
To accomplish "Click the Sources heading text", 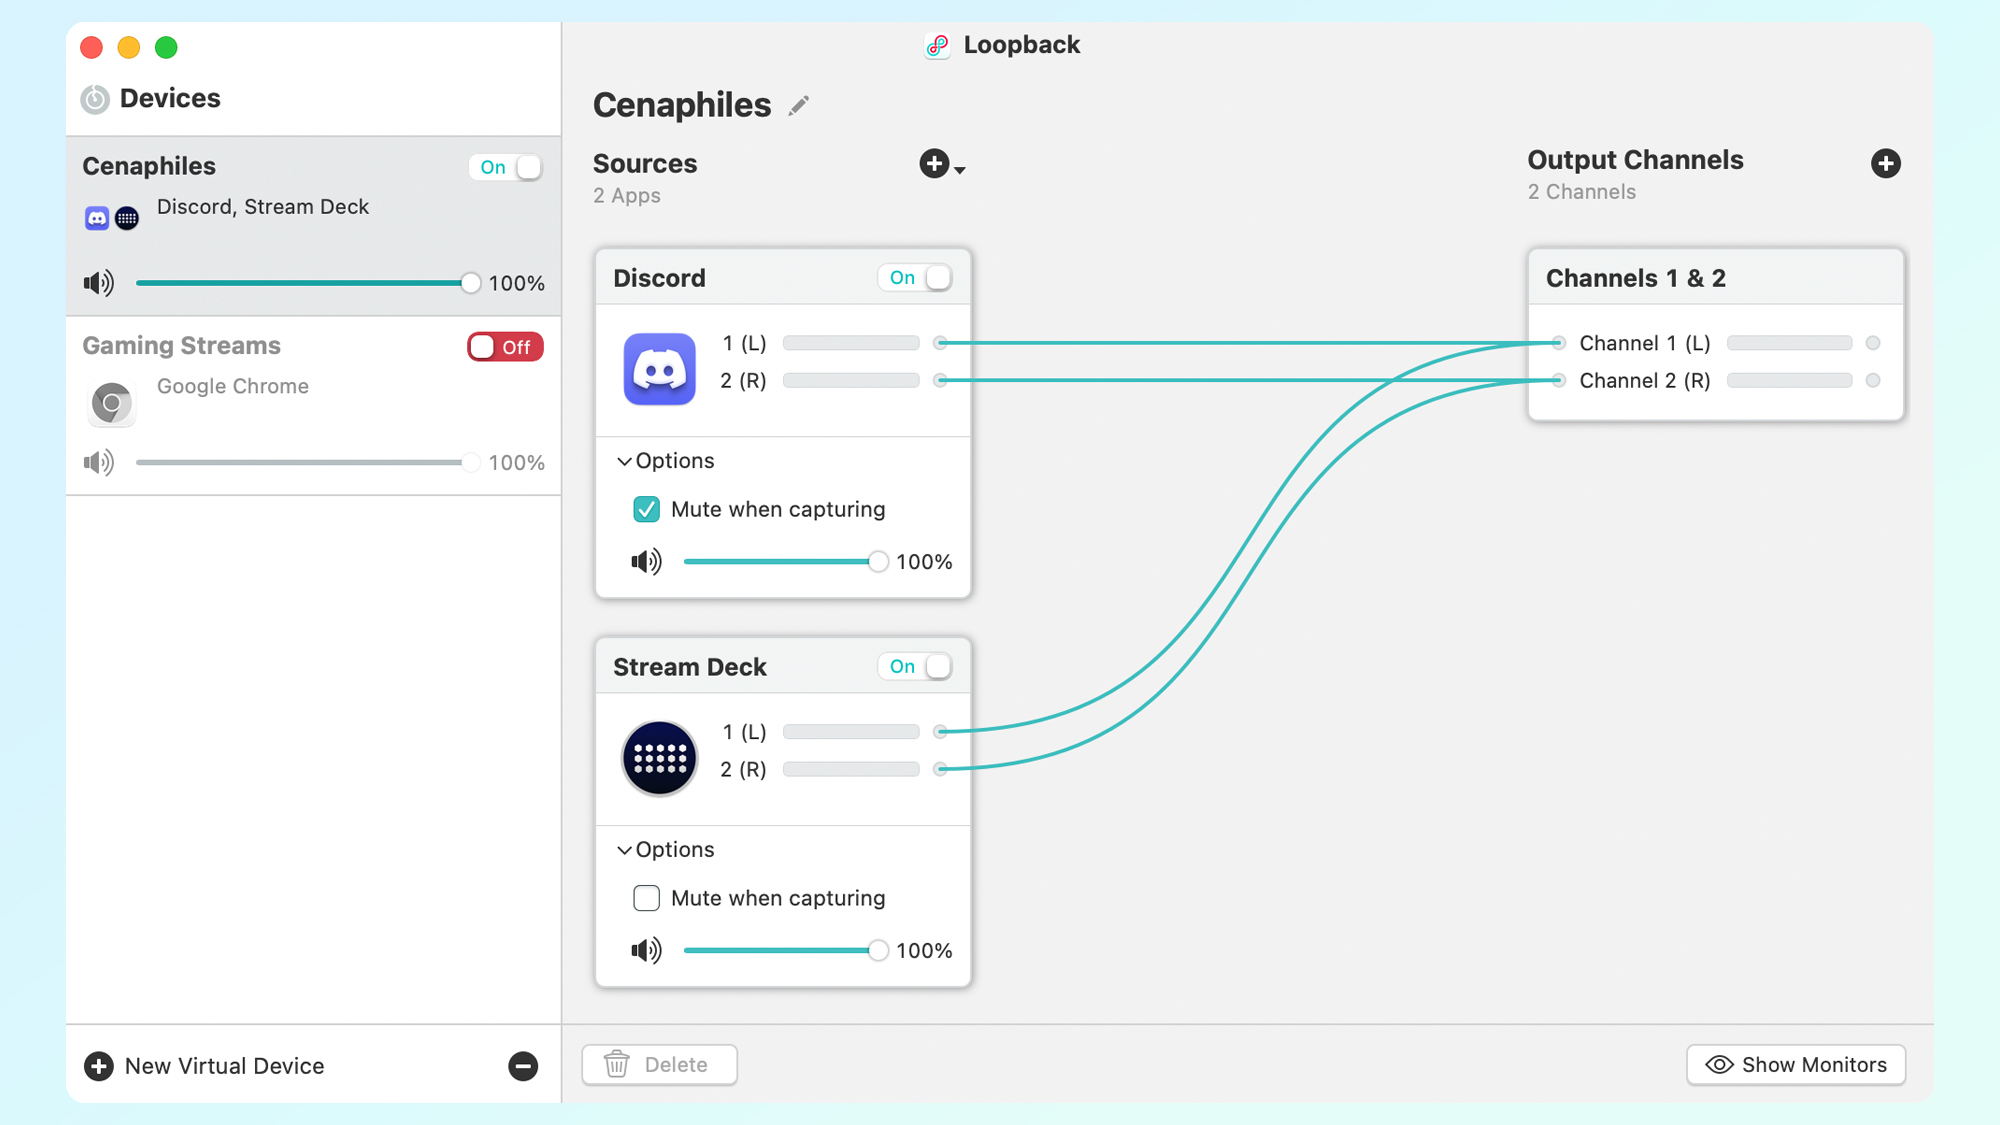I will (x=645, y=163).
